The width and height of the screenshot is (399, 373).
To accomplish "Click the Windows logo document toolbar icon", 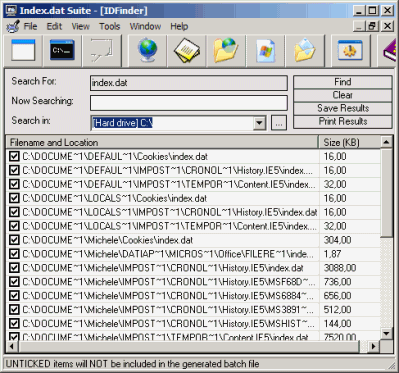I will 266,50.
